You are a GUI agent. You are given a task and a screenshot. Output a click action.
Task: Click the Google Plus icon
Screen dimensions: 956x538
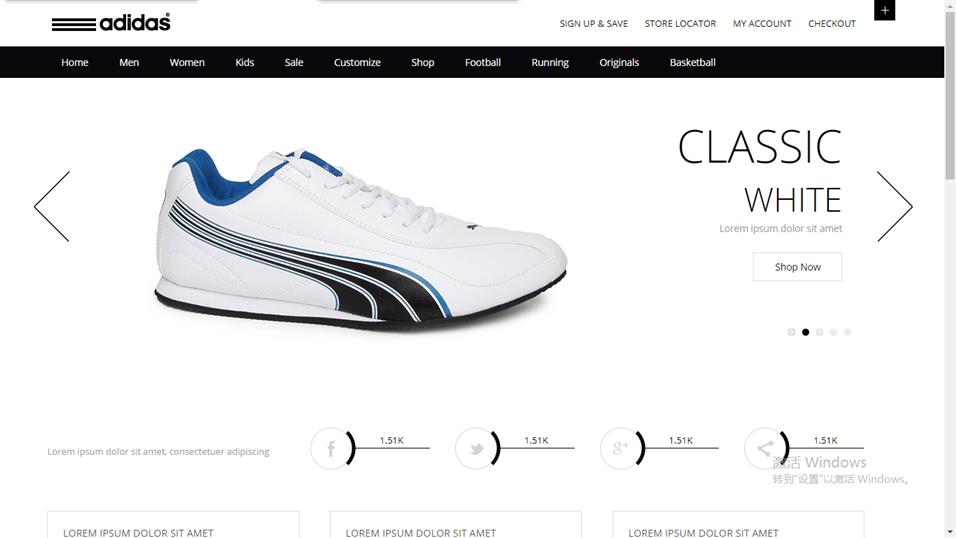click(620, 448)
